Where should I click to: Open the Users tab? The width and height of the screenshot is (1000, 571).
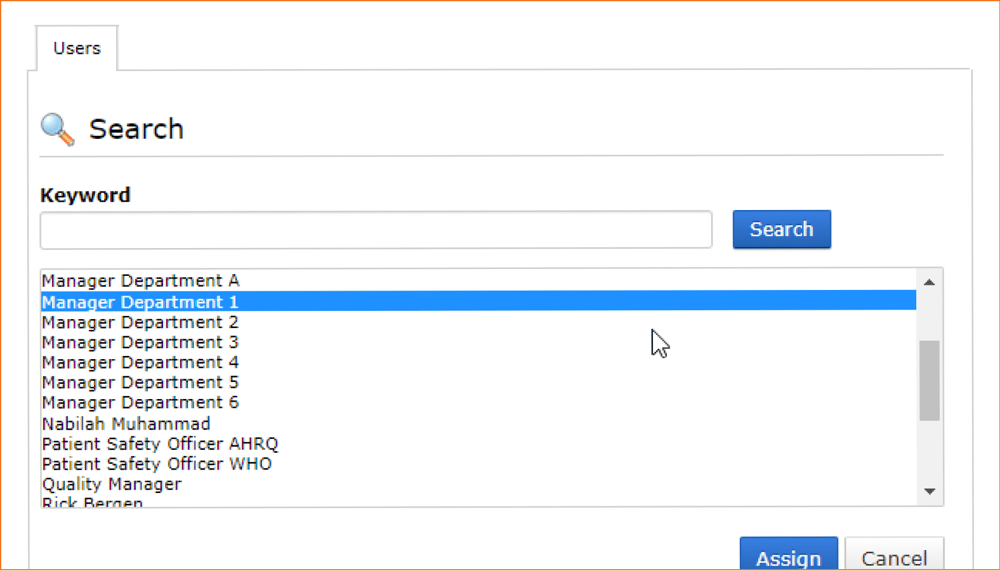(77, 48)
